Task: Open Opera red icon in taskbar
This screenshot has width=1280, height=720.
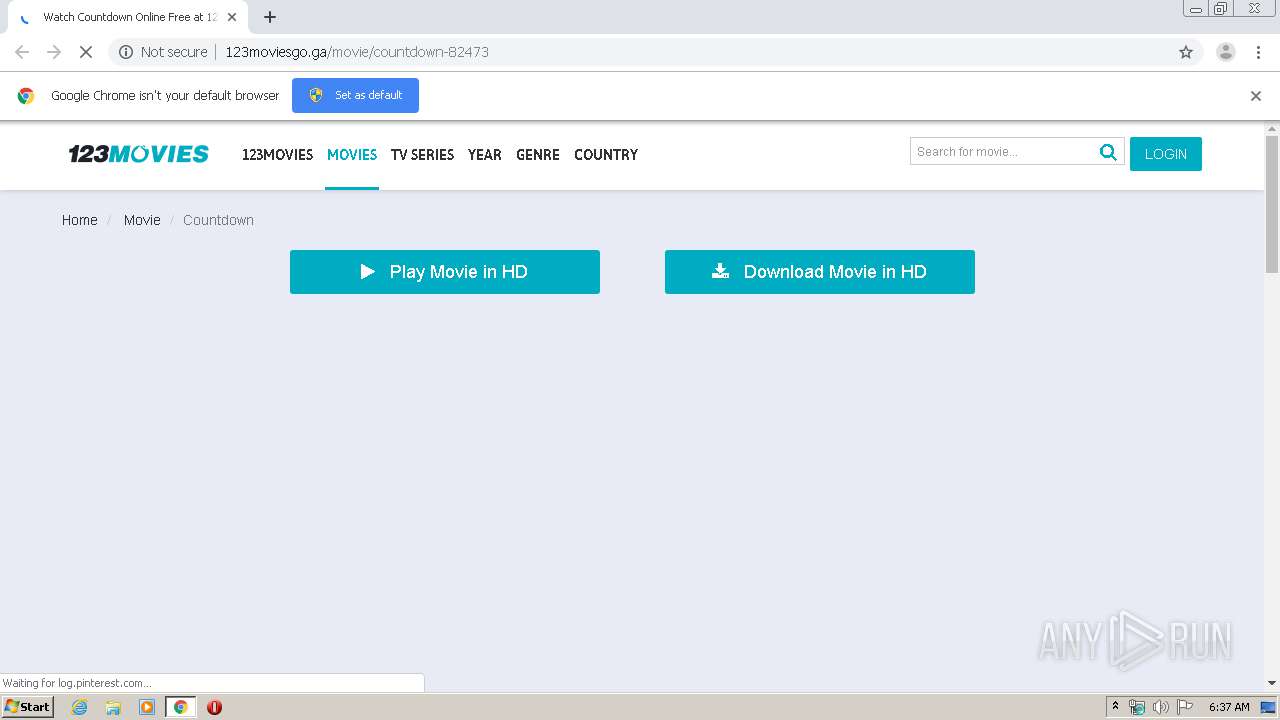Action: point(214,707)
